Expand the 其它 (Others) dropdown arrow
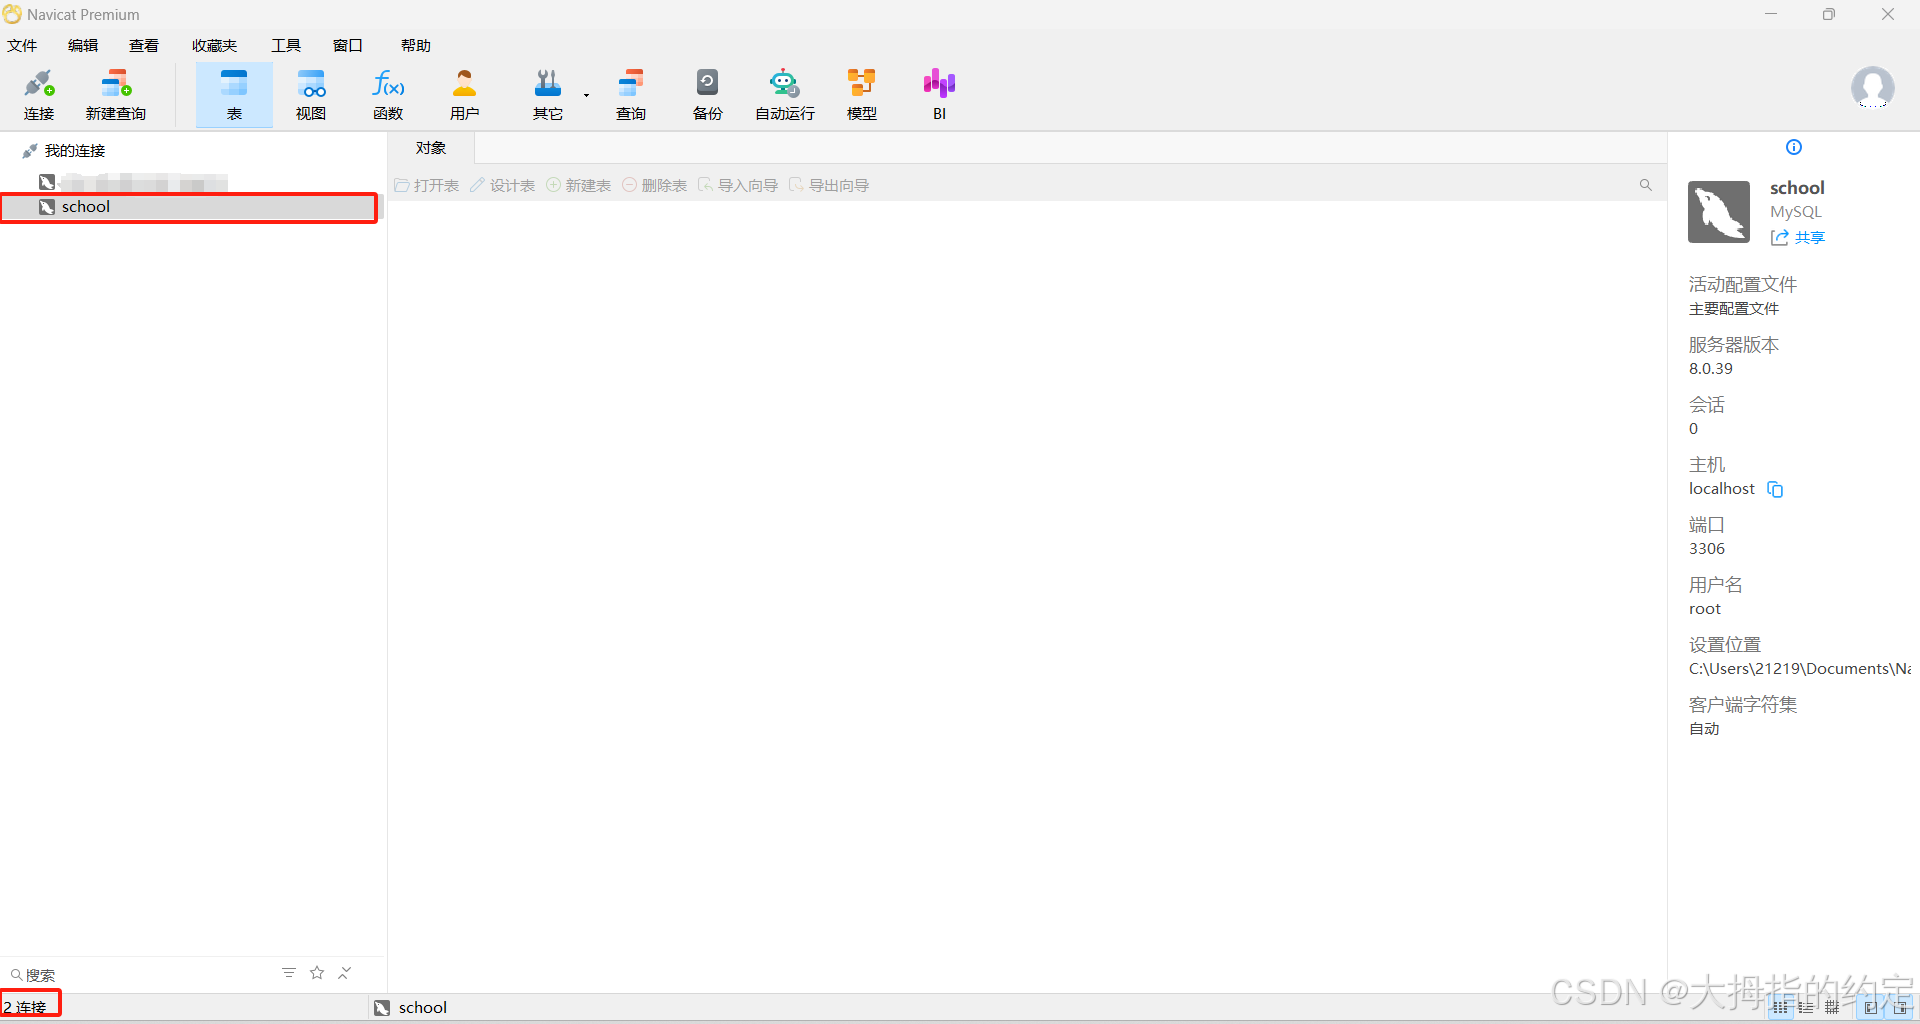The width and height of the screenshot is (1920, 1024). tap(587, 96)
